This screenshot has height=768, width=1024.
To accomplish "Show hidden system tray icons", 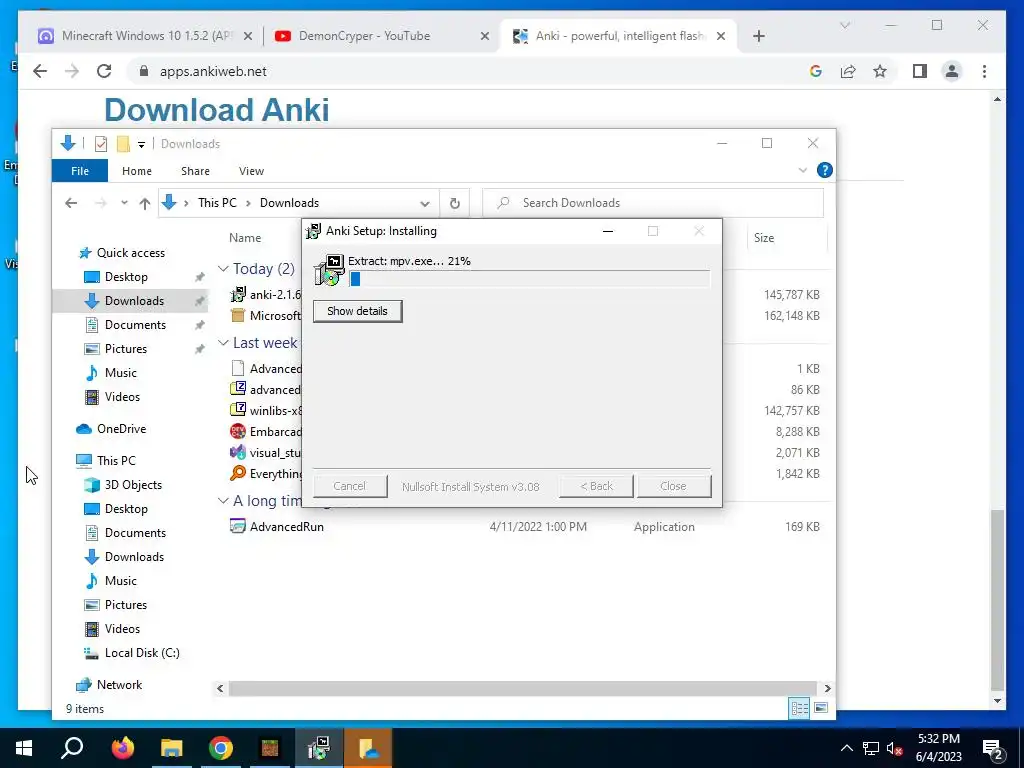I will (846, 748).
